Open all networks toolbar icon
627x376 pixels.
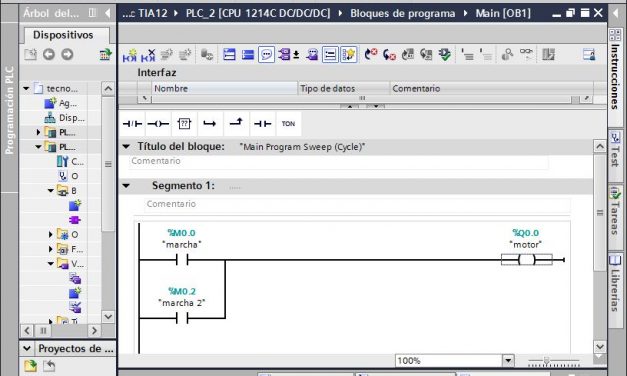click(x=229, y=55)
